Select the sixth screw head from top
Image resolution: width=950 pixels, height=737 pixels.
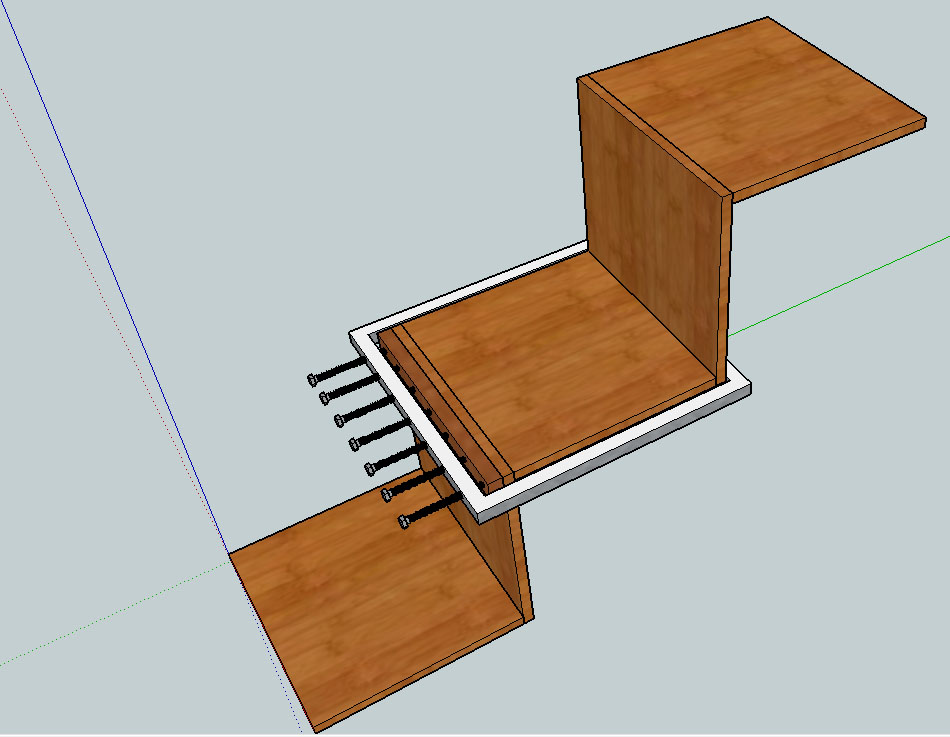click(389, 493)
